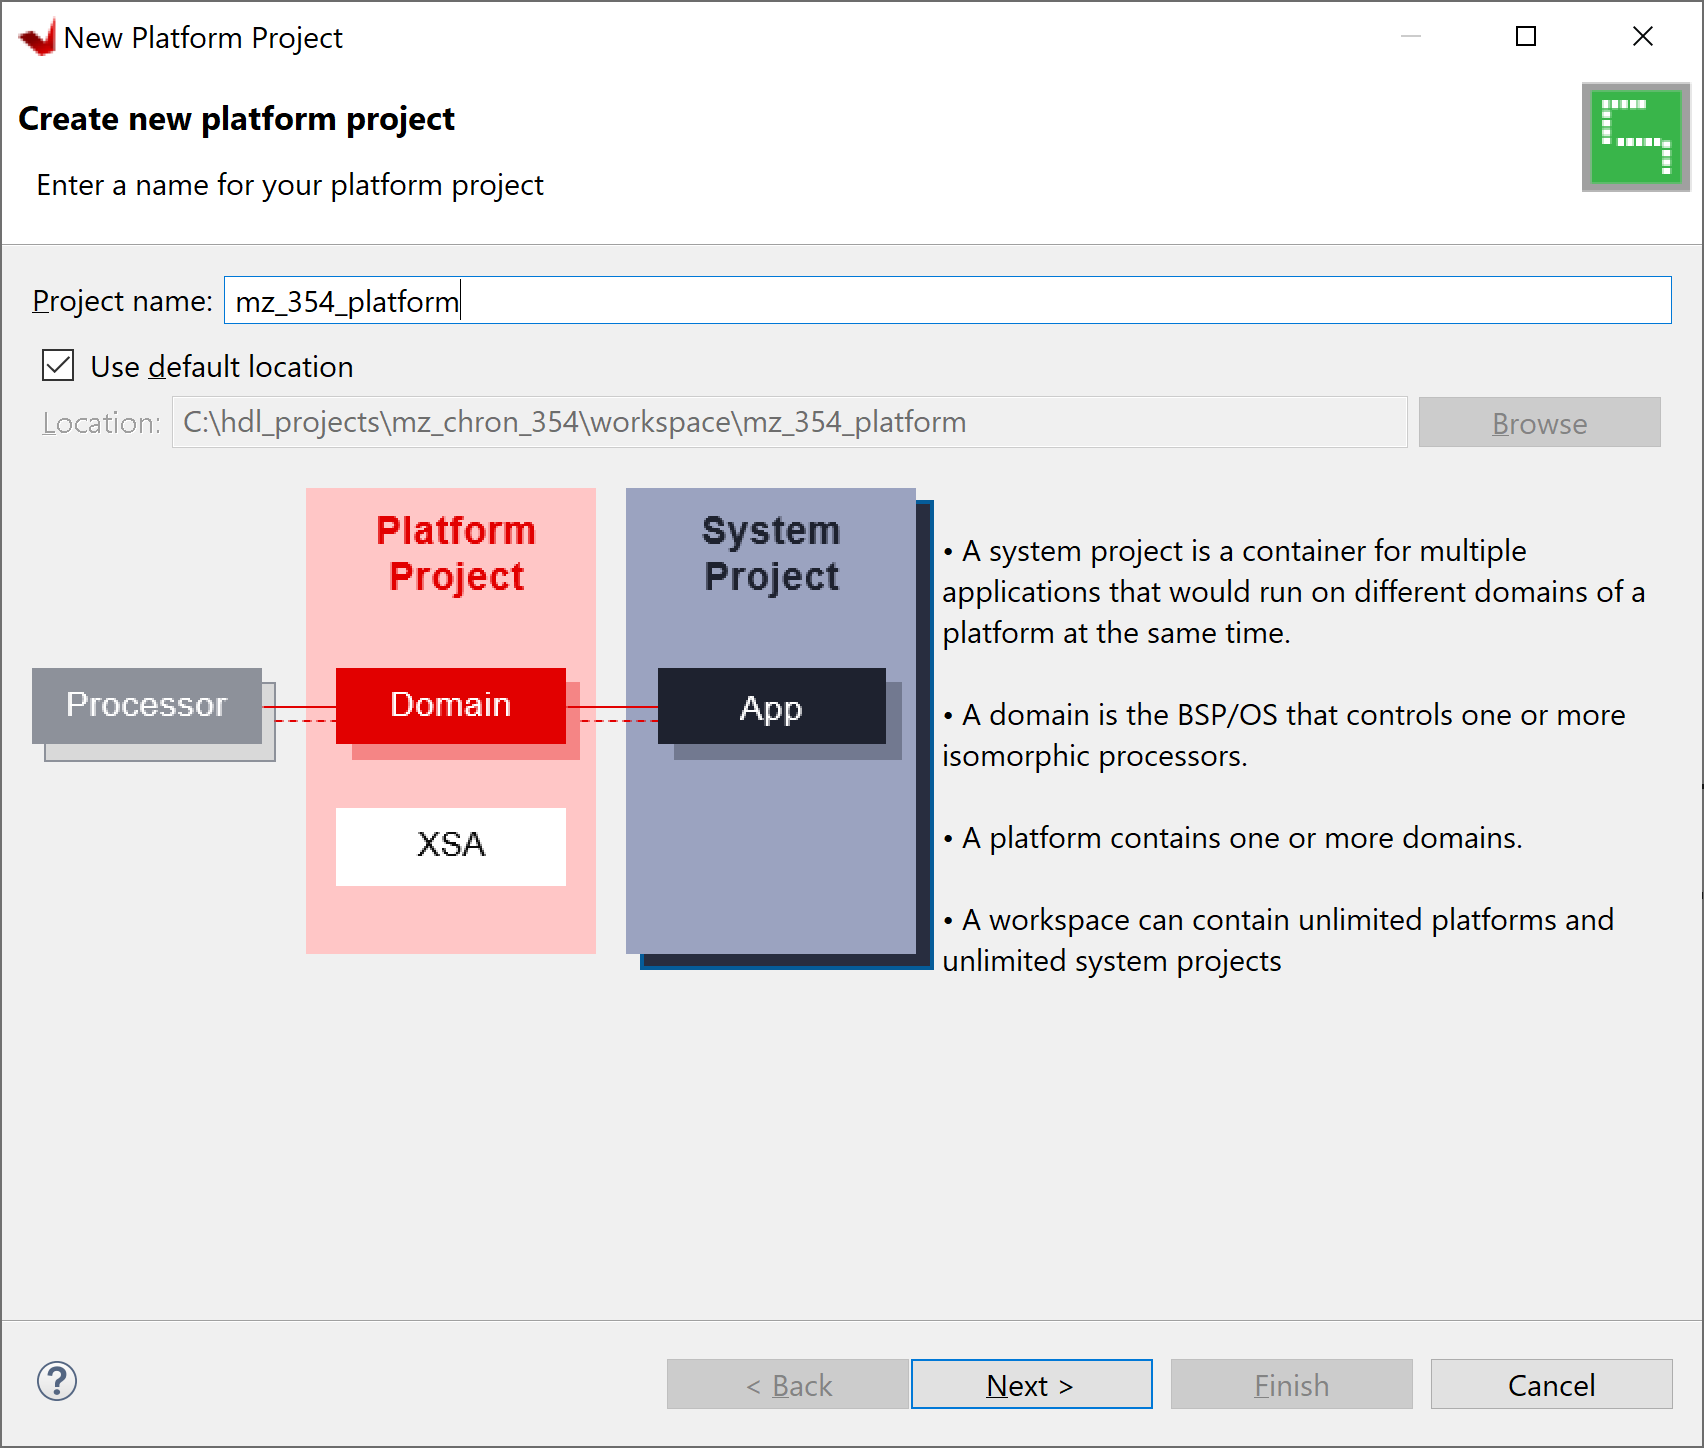Screen dimensions: 1704x1448
Task: Click the App block inside System Project
Action: (x=770, y=708)
